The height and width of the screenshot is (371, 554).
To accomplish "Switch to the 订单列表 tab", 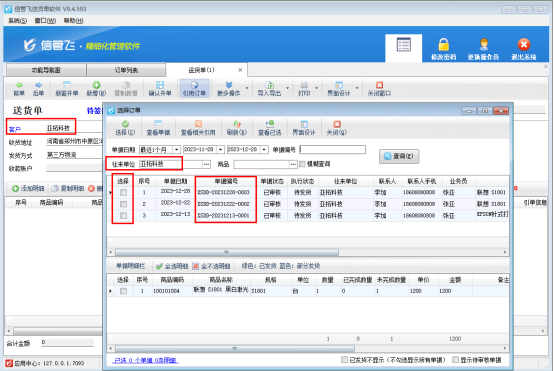I will click(x=126, y=70).
